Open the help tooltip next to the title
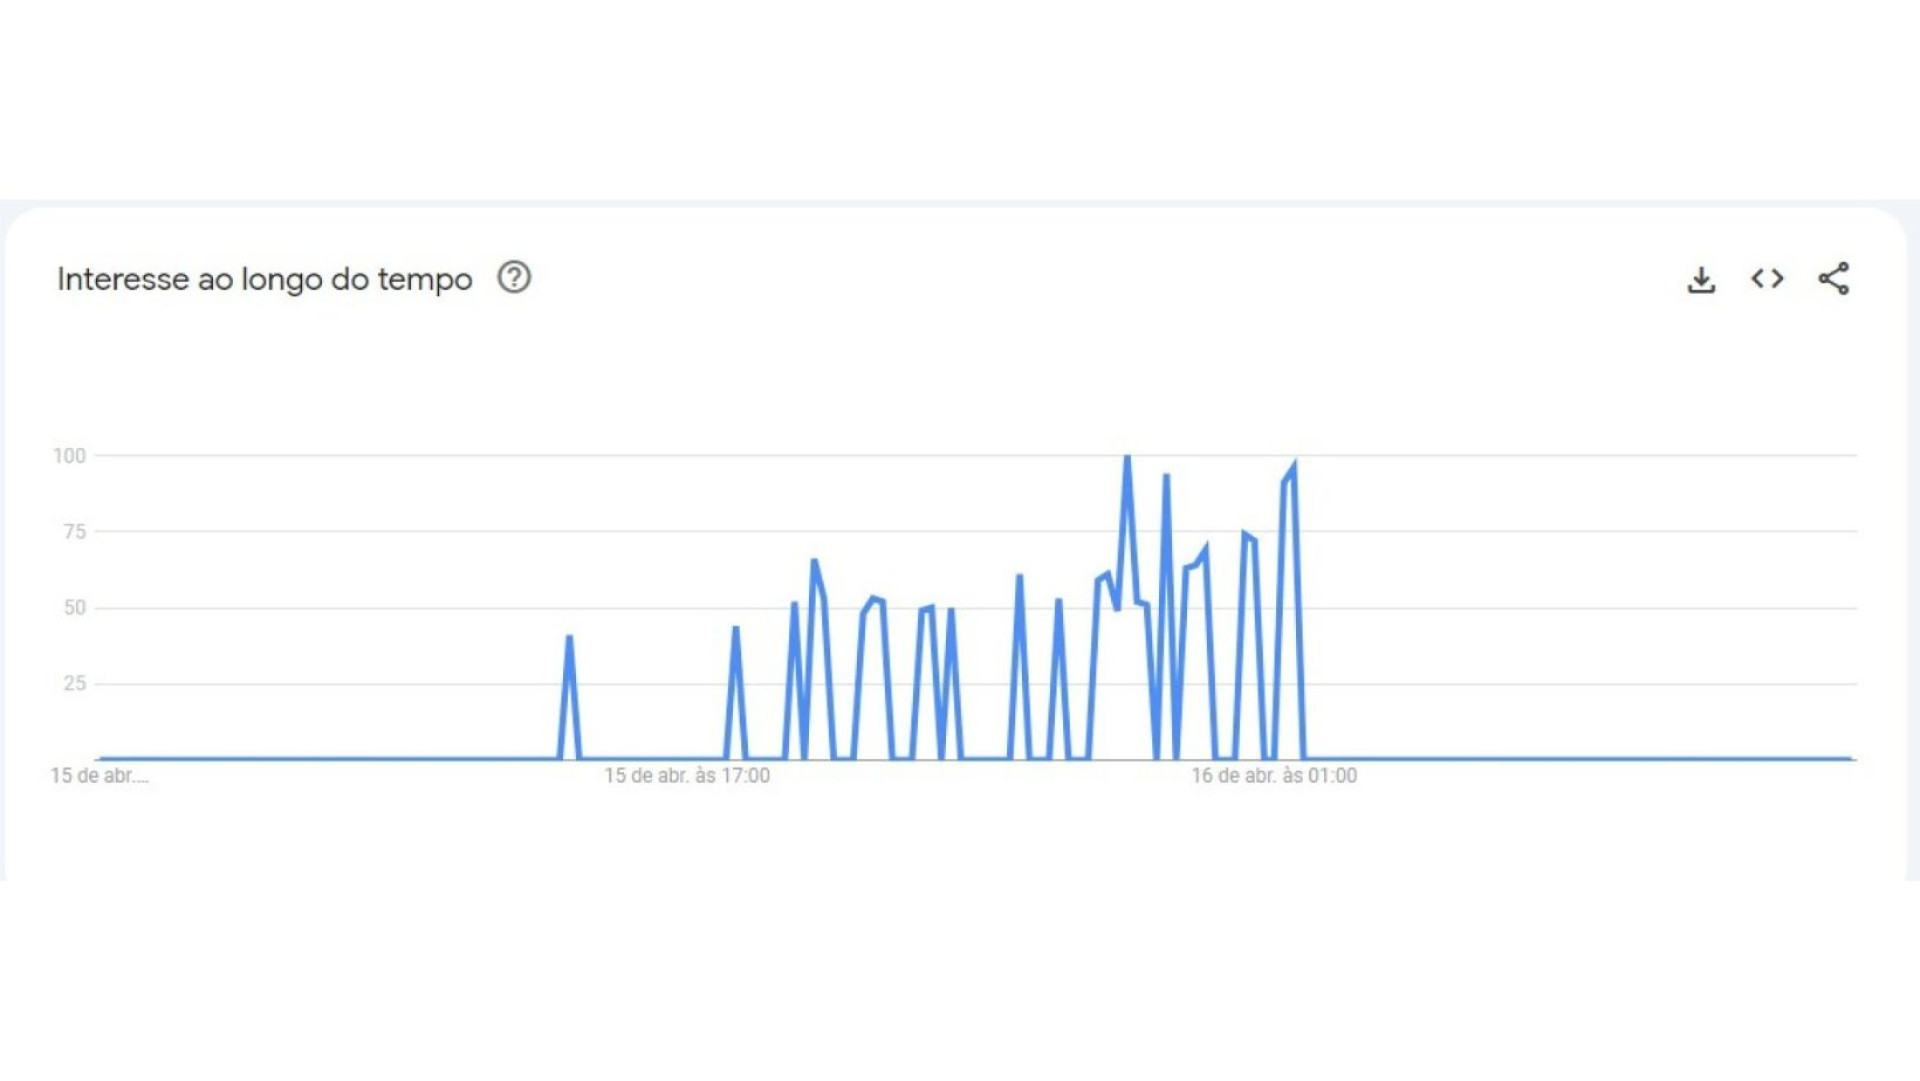 tap(515, 278)
